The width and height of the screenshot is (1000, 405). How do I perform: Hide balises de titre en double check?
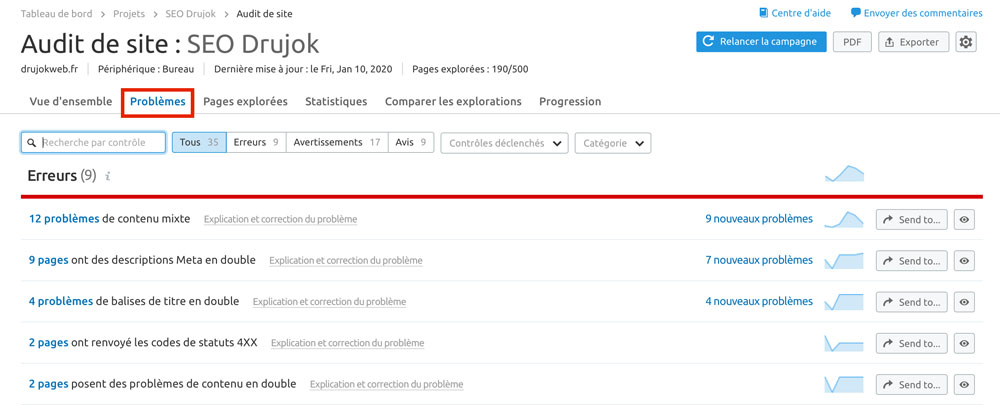(964, 302)
